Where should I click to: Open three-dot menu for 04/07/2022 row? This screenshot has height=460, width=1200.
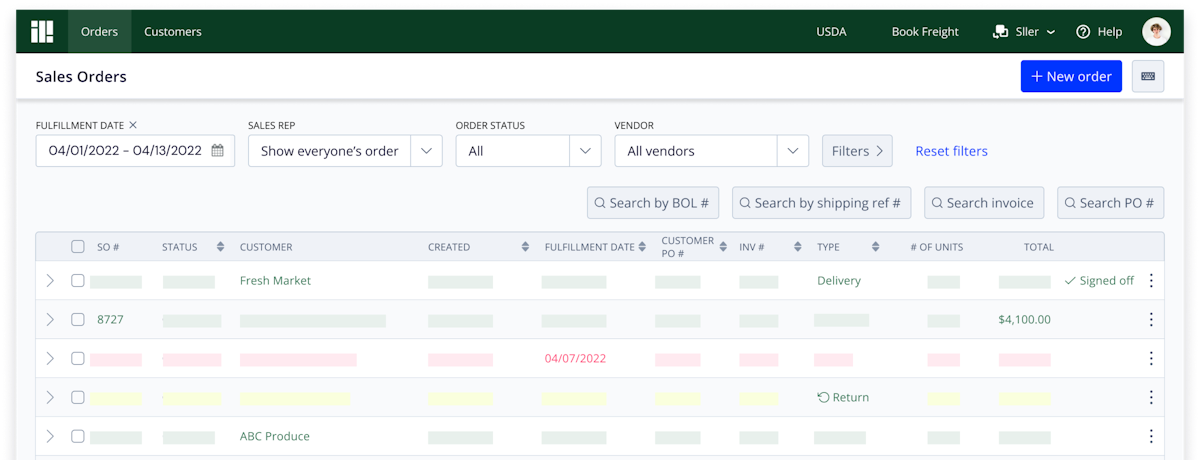tap(1151, 359)
